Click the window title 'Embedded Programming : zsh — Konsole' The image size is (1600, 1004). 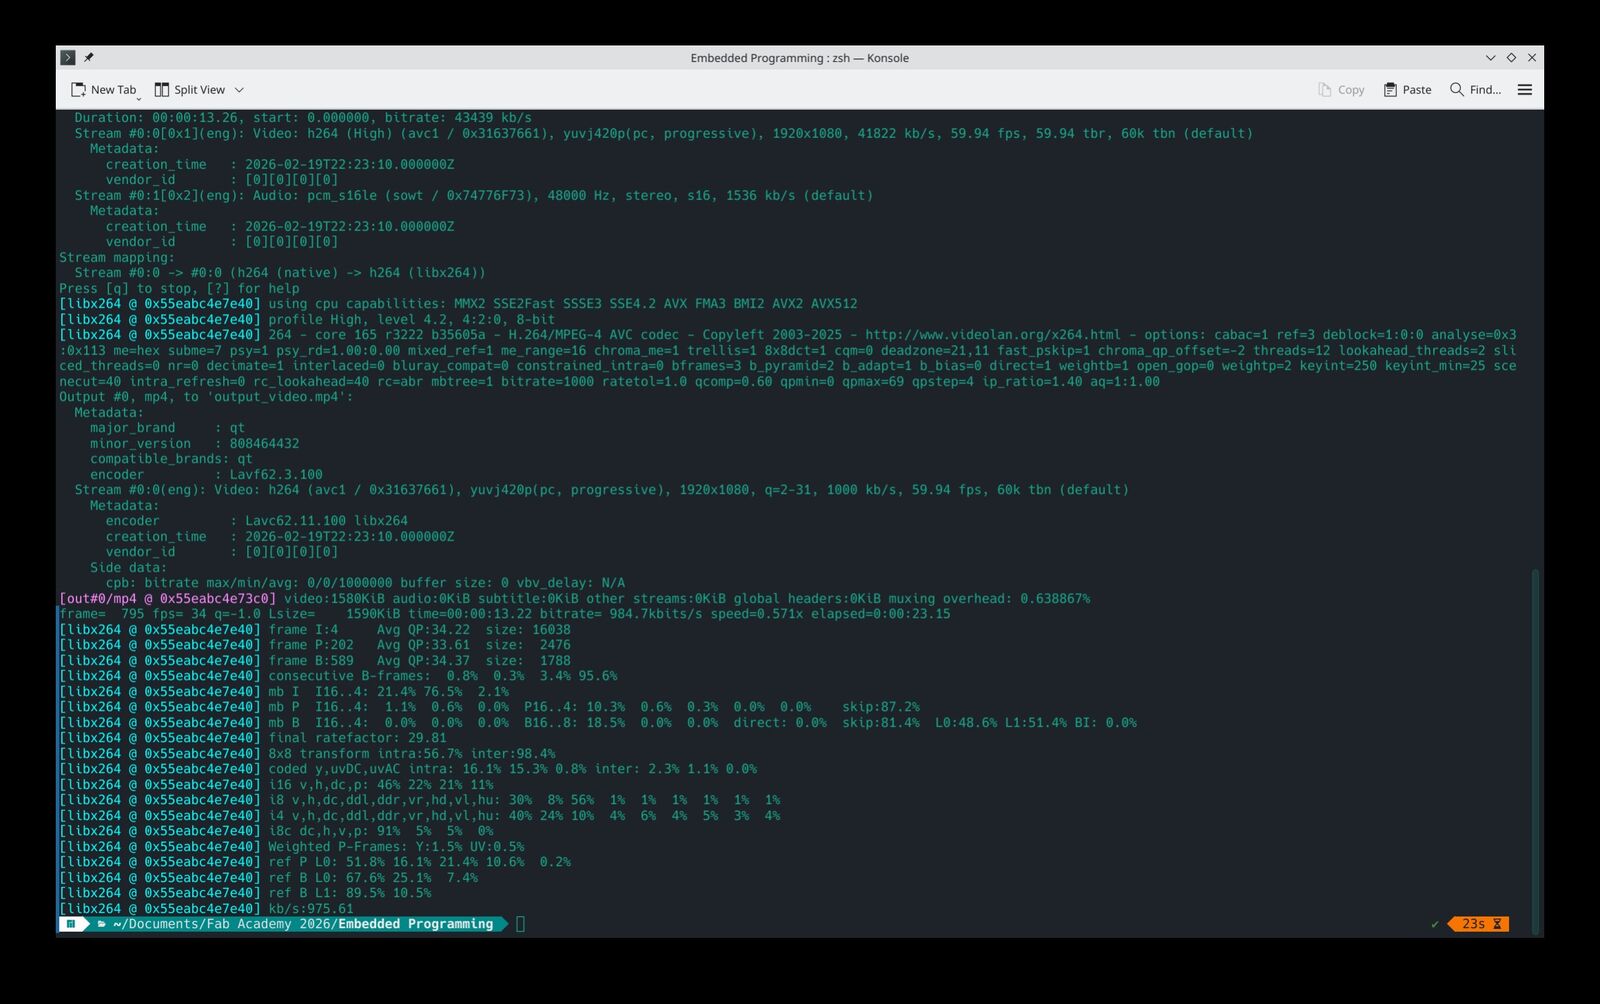799,58
